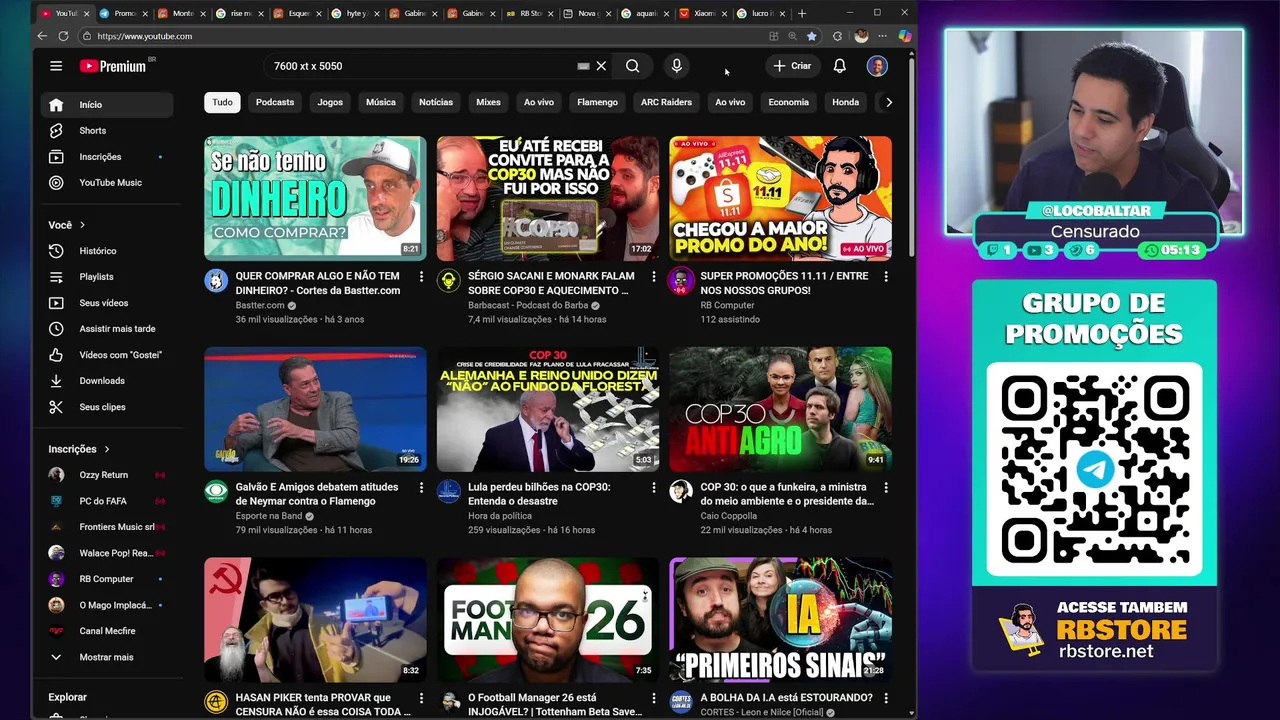
Task: Open options menu for Caio Coppolla COP 30 video
Action: pos(886,488)
